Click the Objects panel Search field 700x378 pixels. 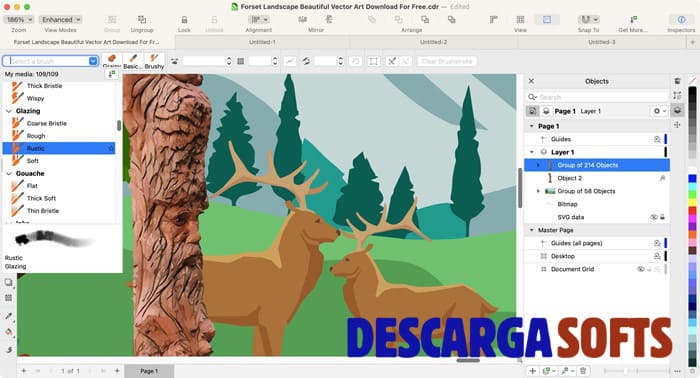tap(597, 97)
